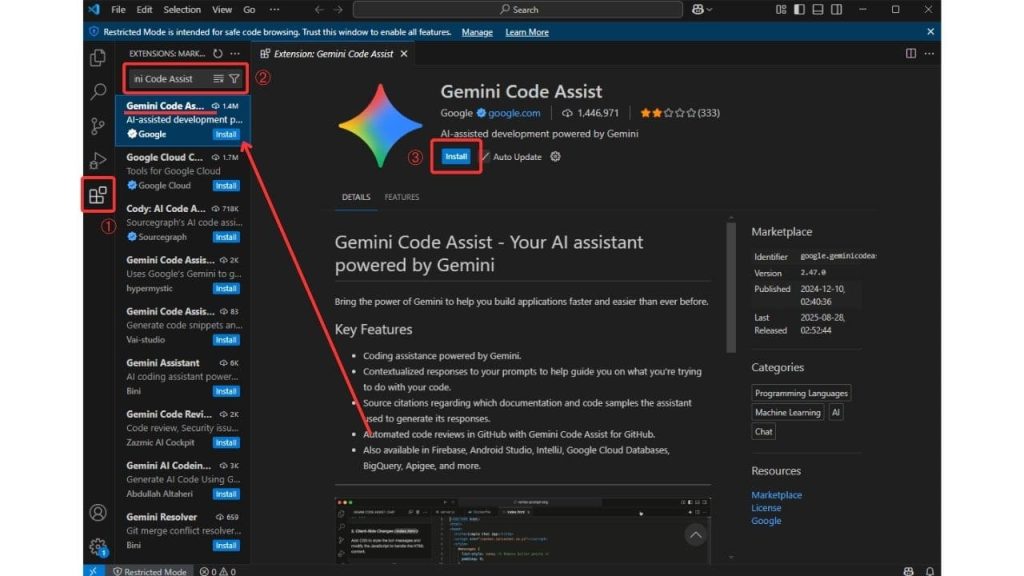This screenshot has width=1024, height=576.
Task: Dismiss the restricted mode banner
Action: click(x=930, y=31)
